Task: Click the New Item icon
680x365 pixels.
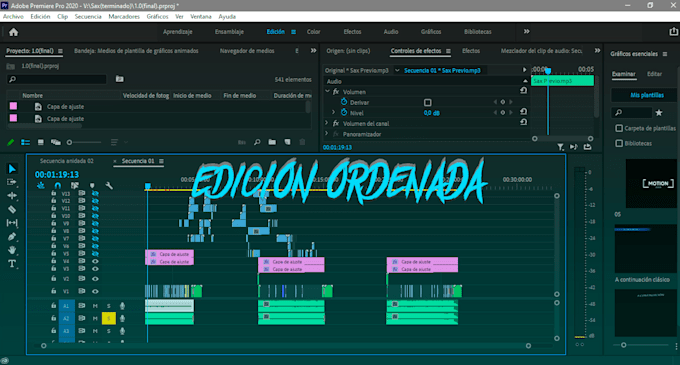Action: [287, 142]
